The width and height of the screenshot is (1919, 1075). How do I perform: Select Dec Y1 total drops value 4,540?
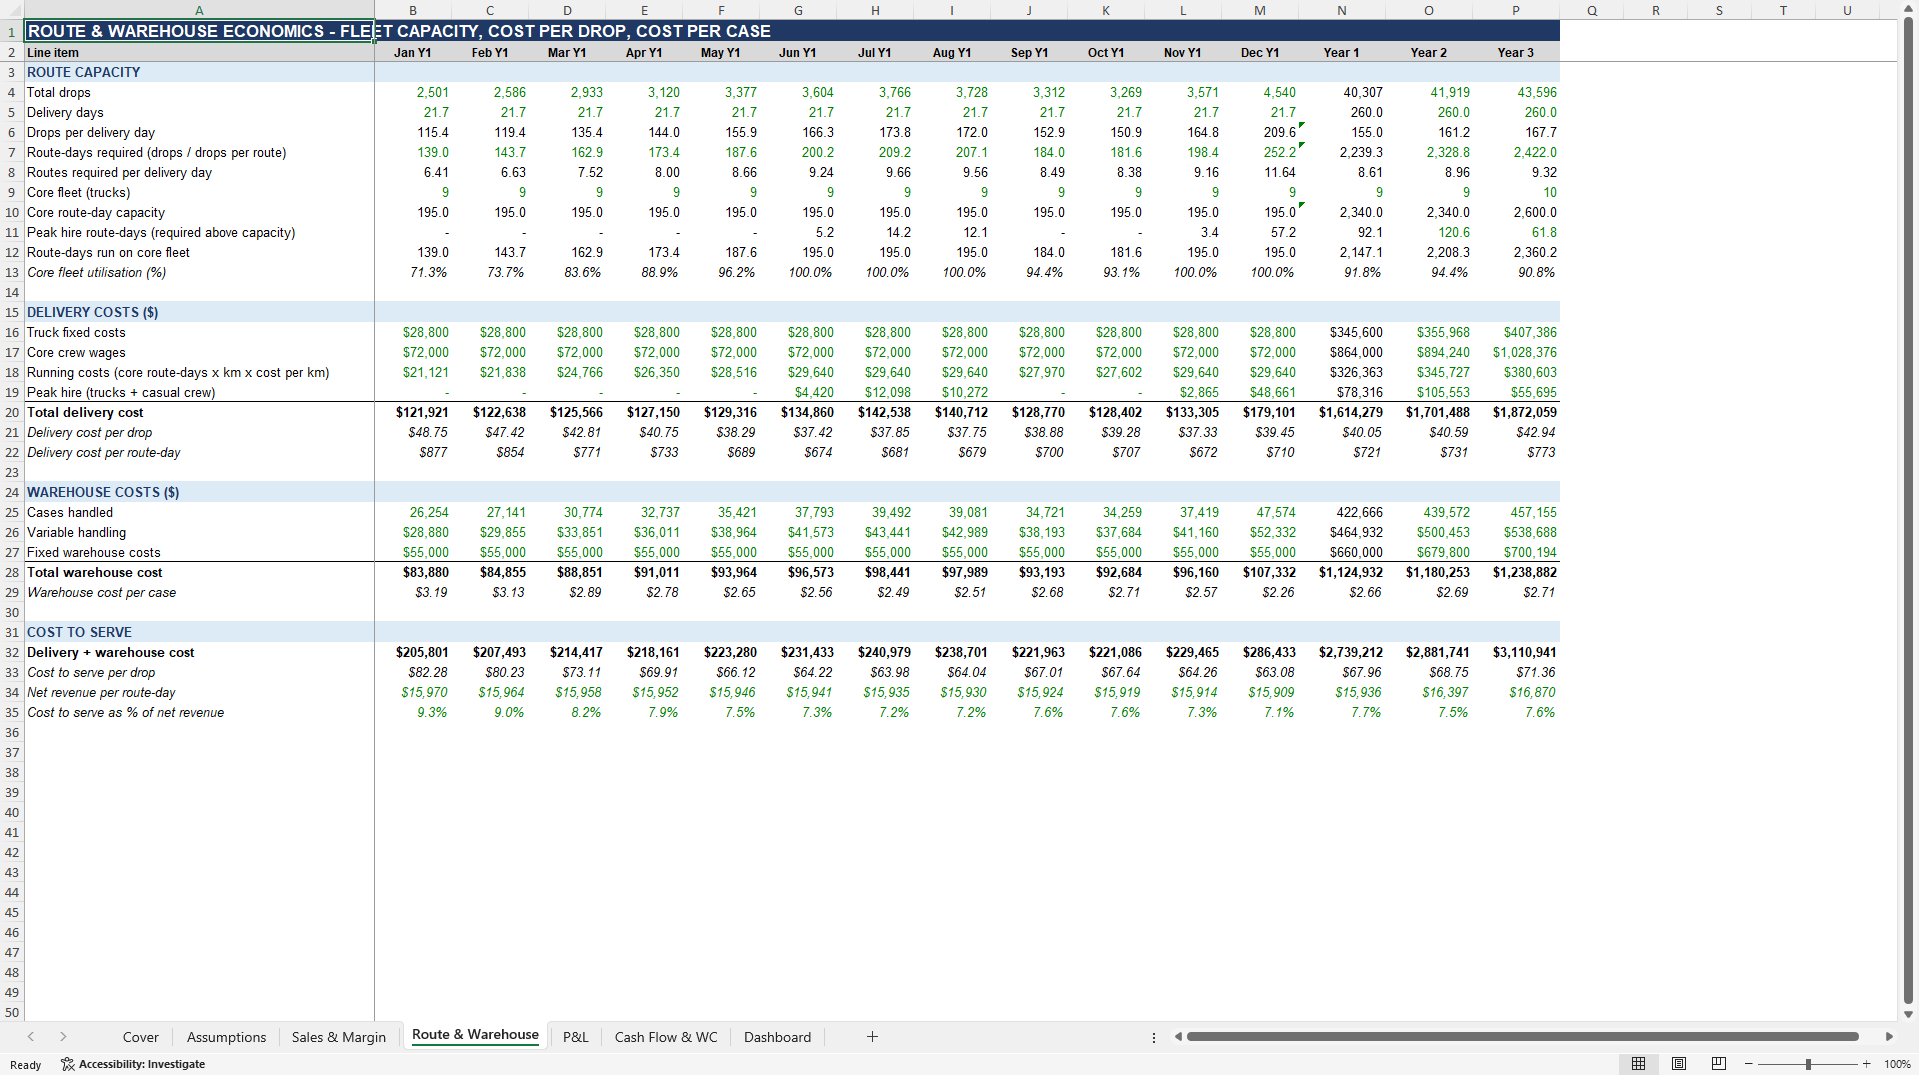tap(1260, 92)
